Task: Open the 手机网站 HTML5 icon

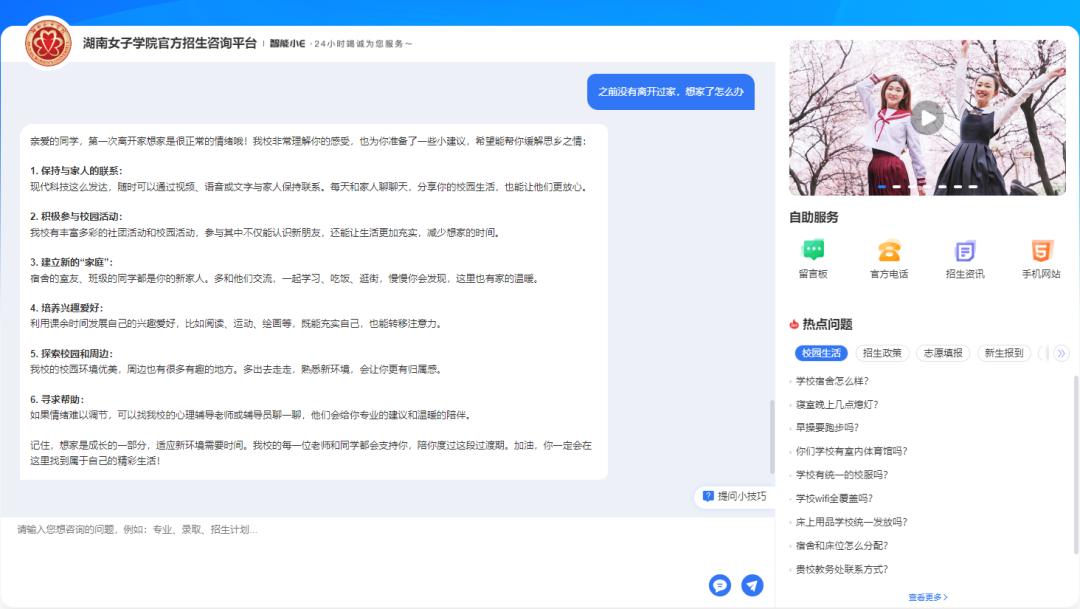Action: point(1041,251)
